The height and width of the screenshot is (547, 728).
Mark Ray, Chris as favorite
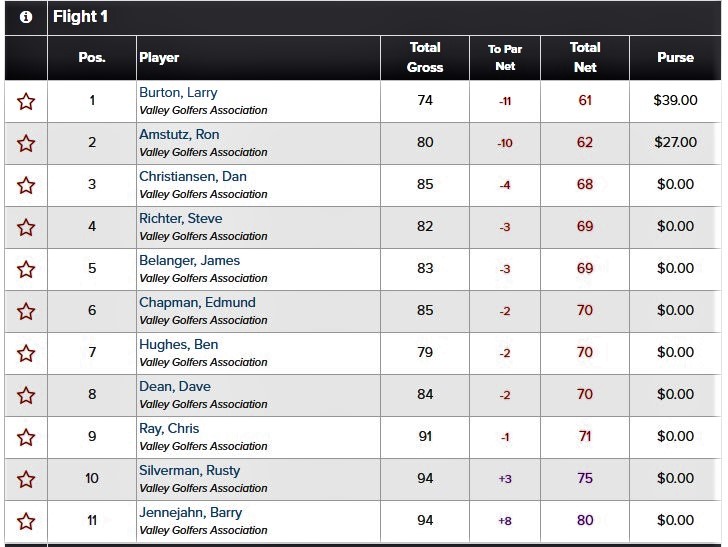point(26,438)
